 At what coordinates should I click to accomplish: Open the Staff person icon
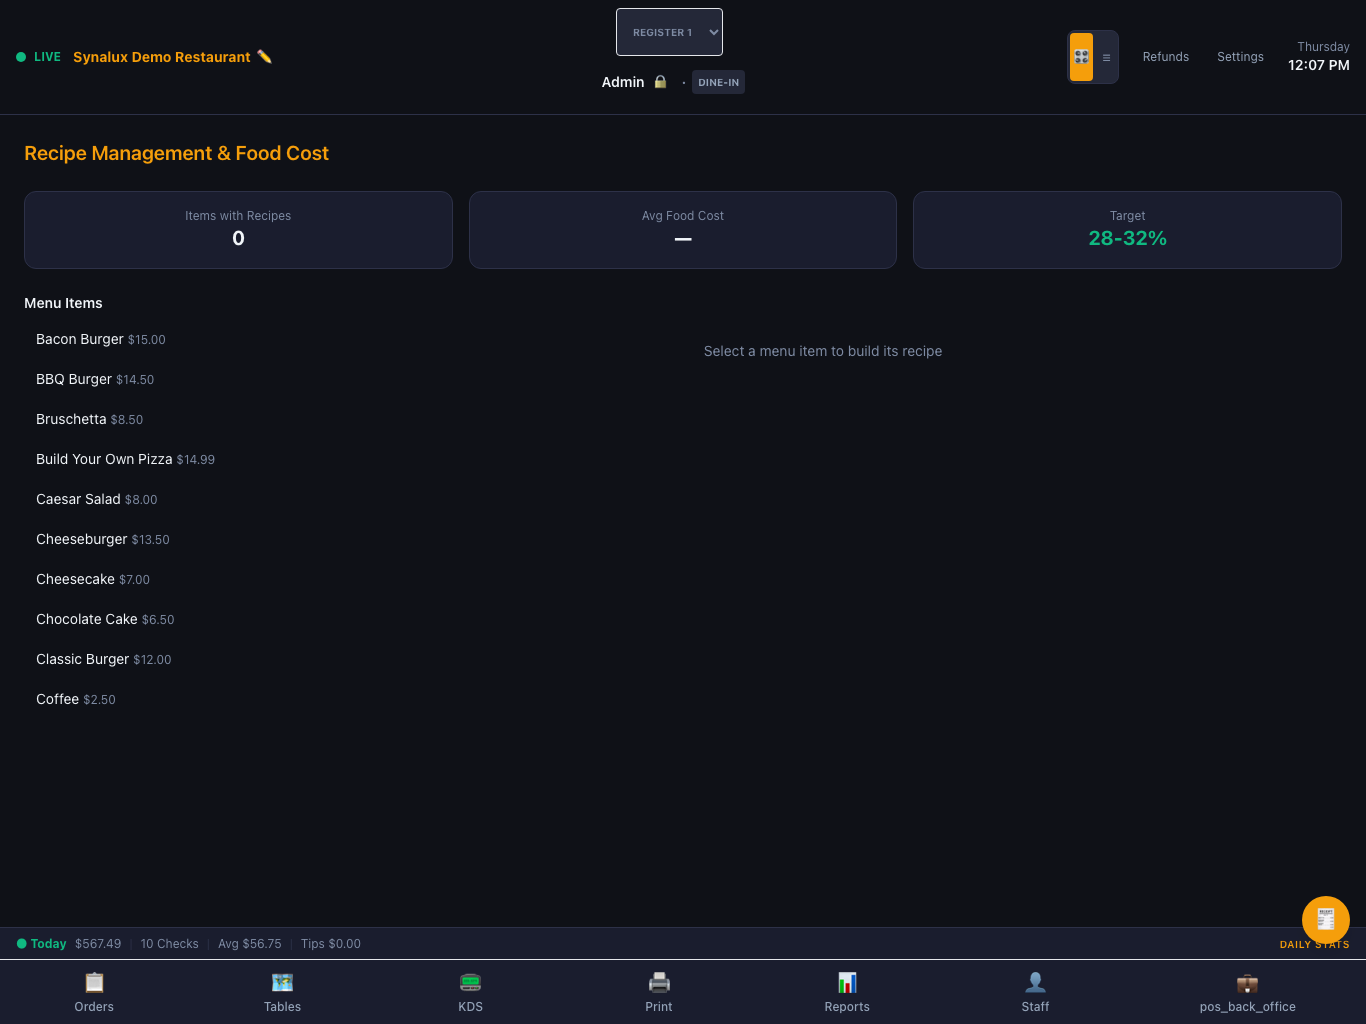pos(1035,982)
